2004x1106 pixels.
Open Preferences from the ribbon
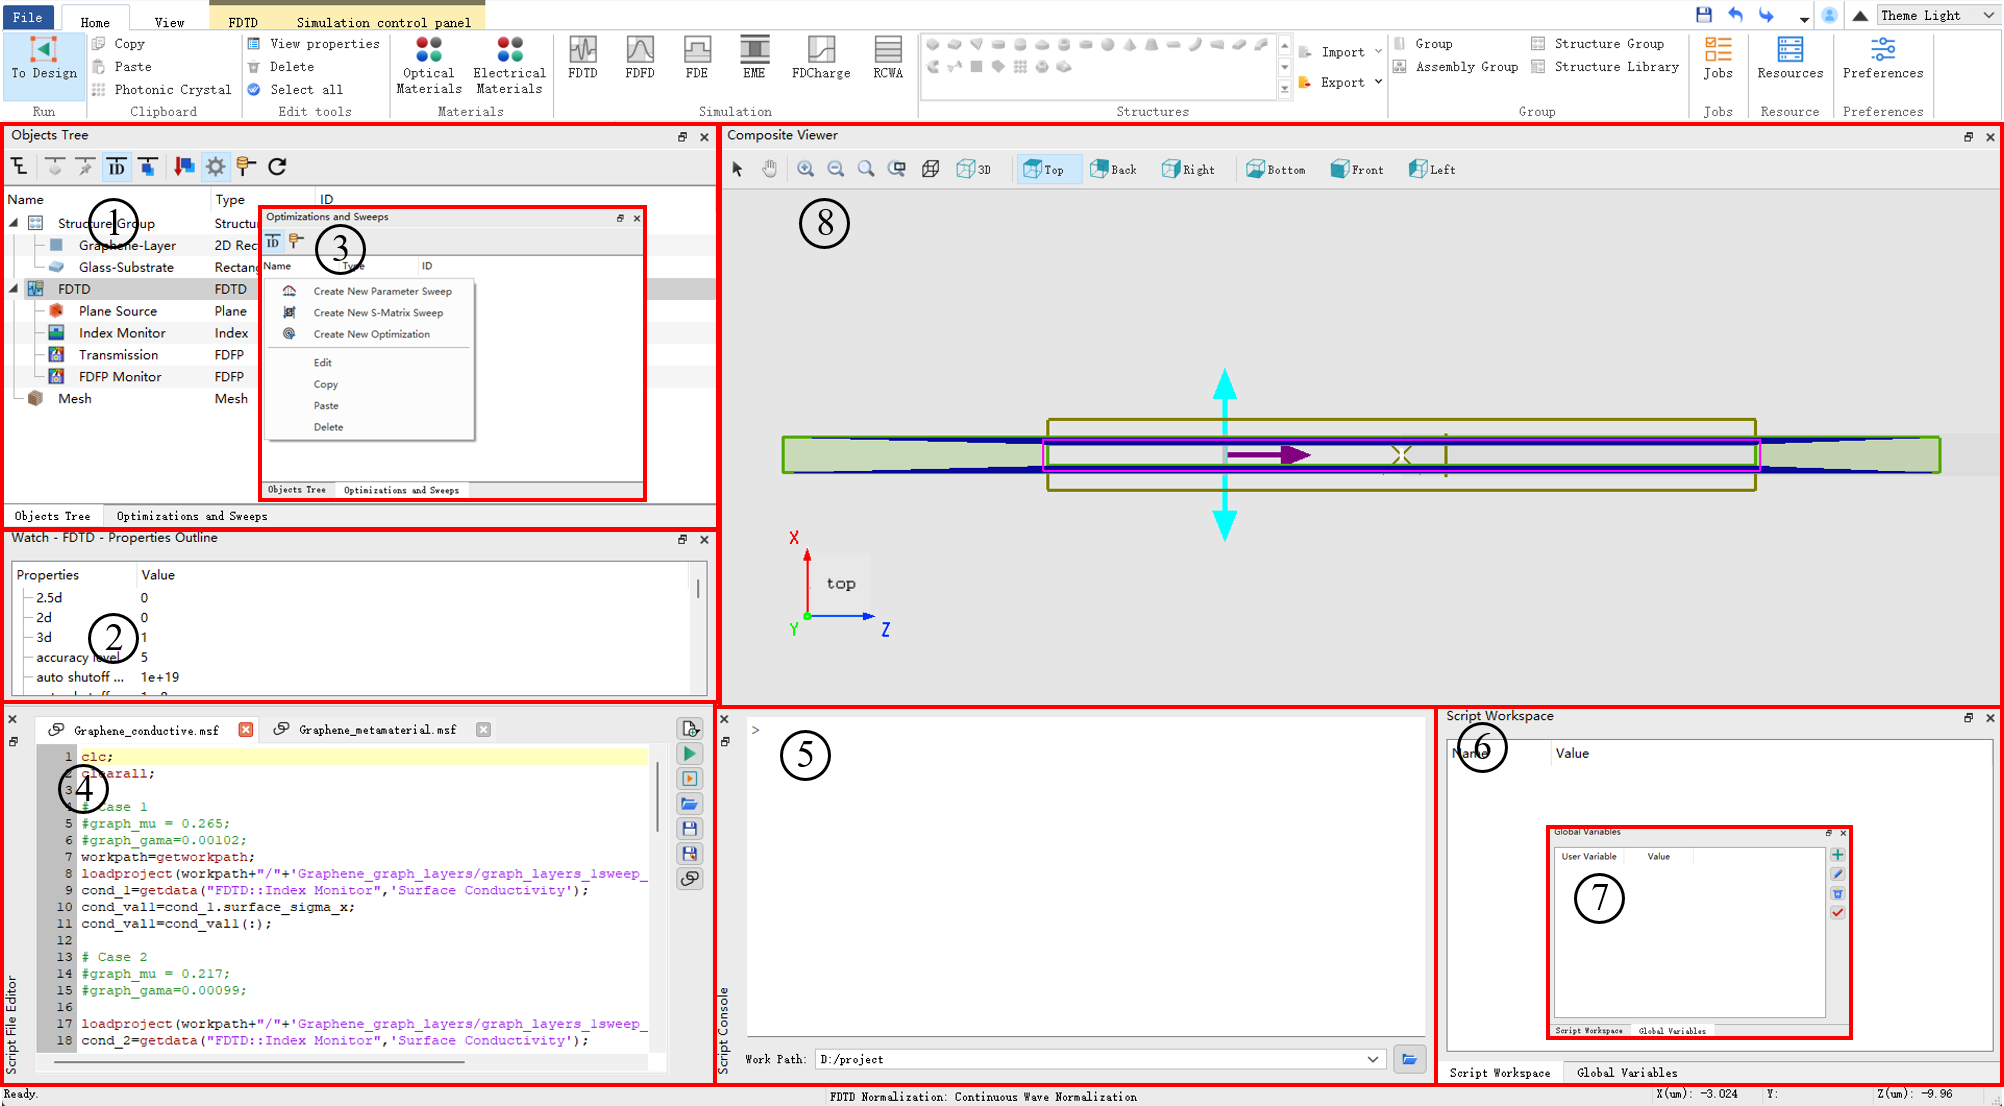pos(1882,58)
